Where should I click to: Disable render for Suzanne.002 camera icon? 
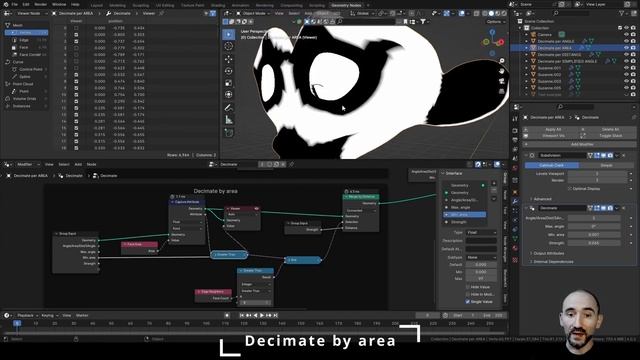pyautogui.click(x=633, y=75)
